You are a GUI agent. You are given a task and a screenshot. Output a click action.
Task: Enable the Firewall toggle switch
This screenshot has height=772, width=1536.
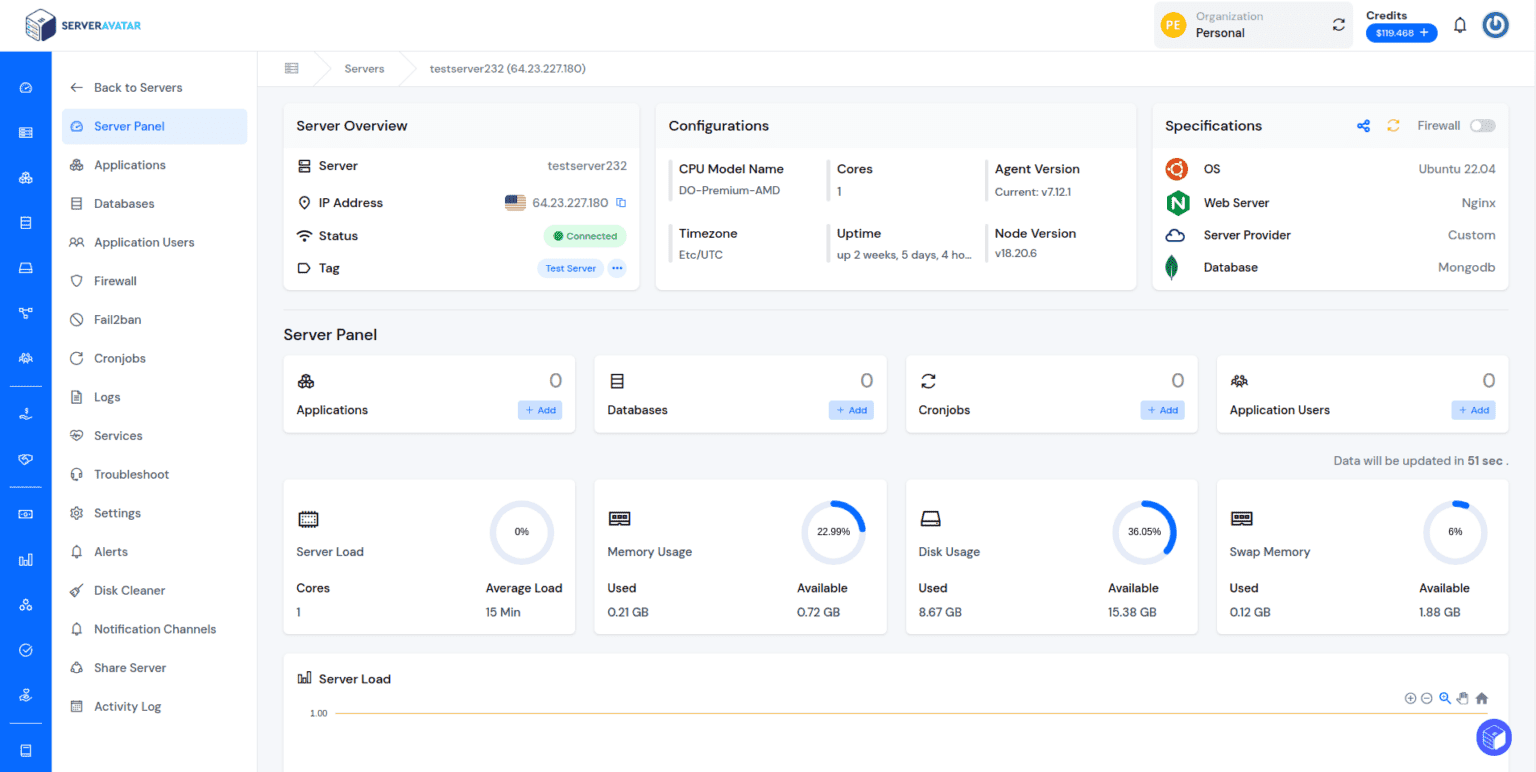[1482, 126]
